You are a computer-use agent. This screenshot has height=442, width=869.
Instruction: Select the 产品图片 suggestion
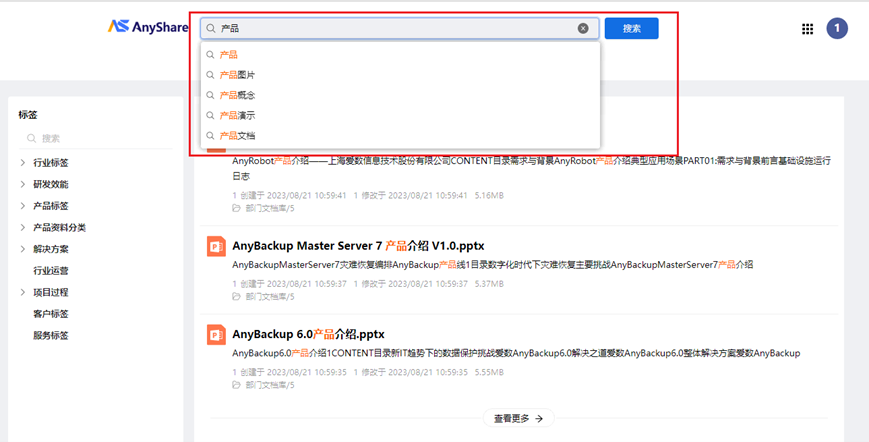[x=400, y=75]
